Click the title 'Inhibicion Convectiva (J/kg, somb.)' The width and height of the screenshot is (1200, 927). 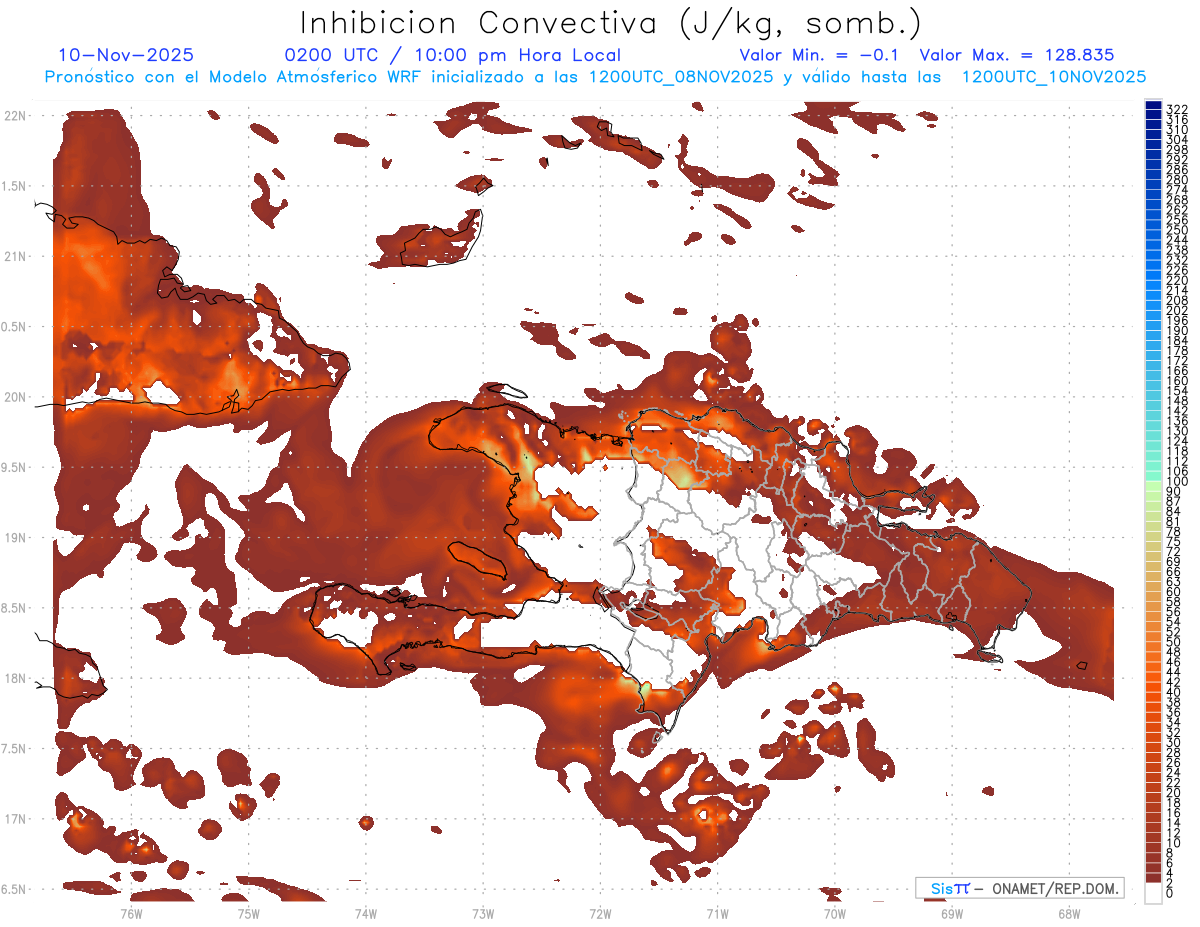(610, 23)
